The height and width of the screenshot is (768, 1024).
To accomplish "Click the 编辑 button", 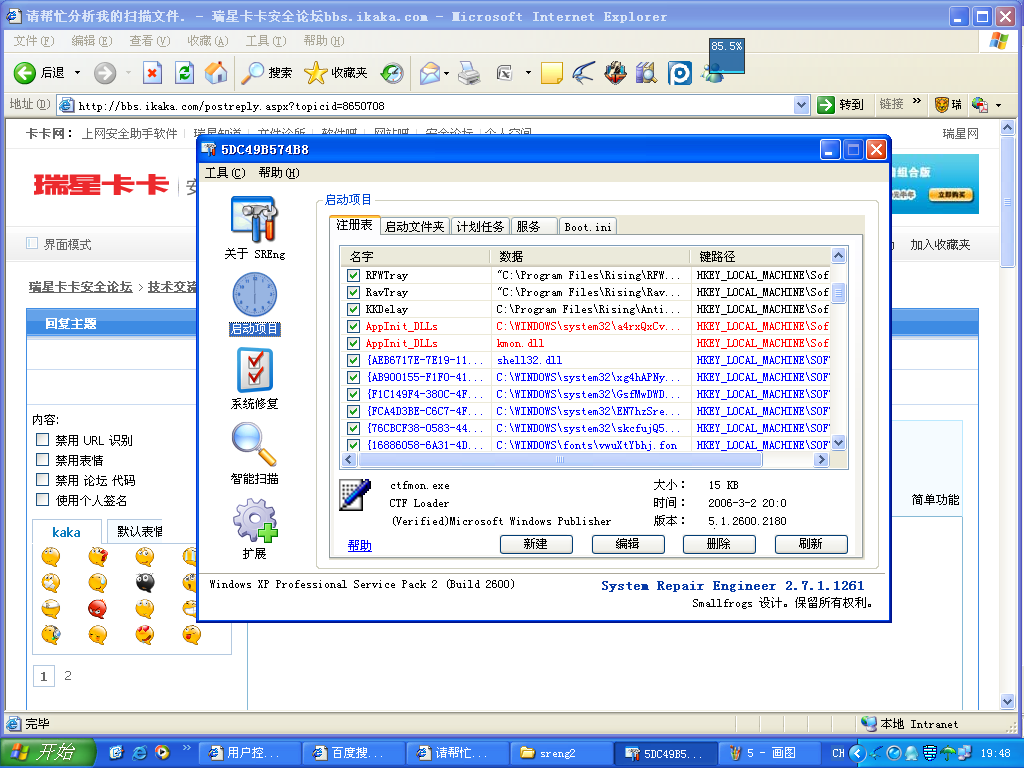I will [x=628, y=544].
